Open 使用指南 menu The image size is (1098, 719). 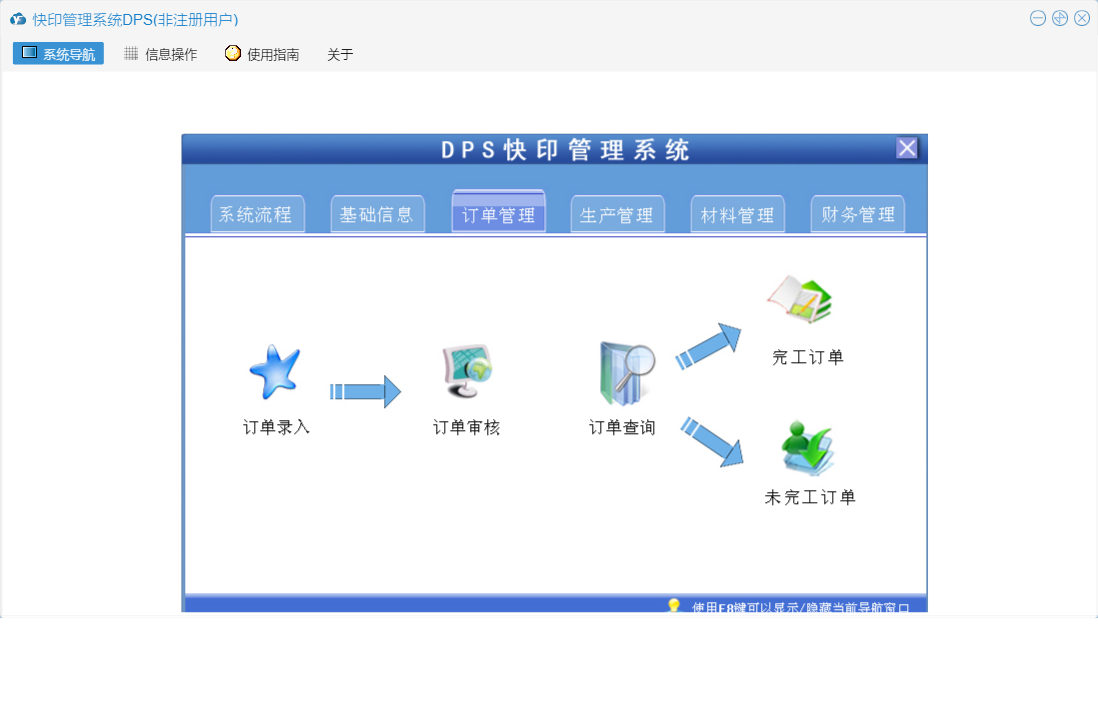(x=263, y=54)
